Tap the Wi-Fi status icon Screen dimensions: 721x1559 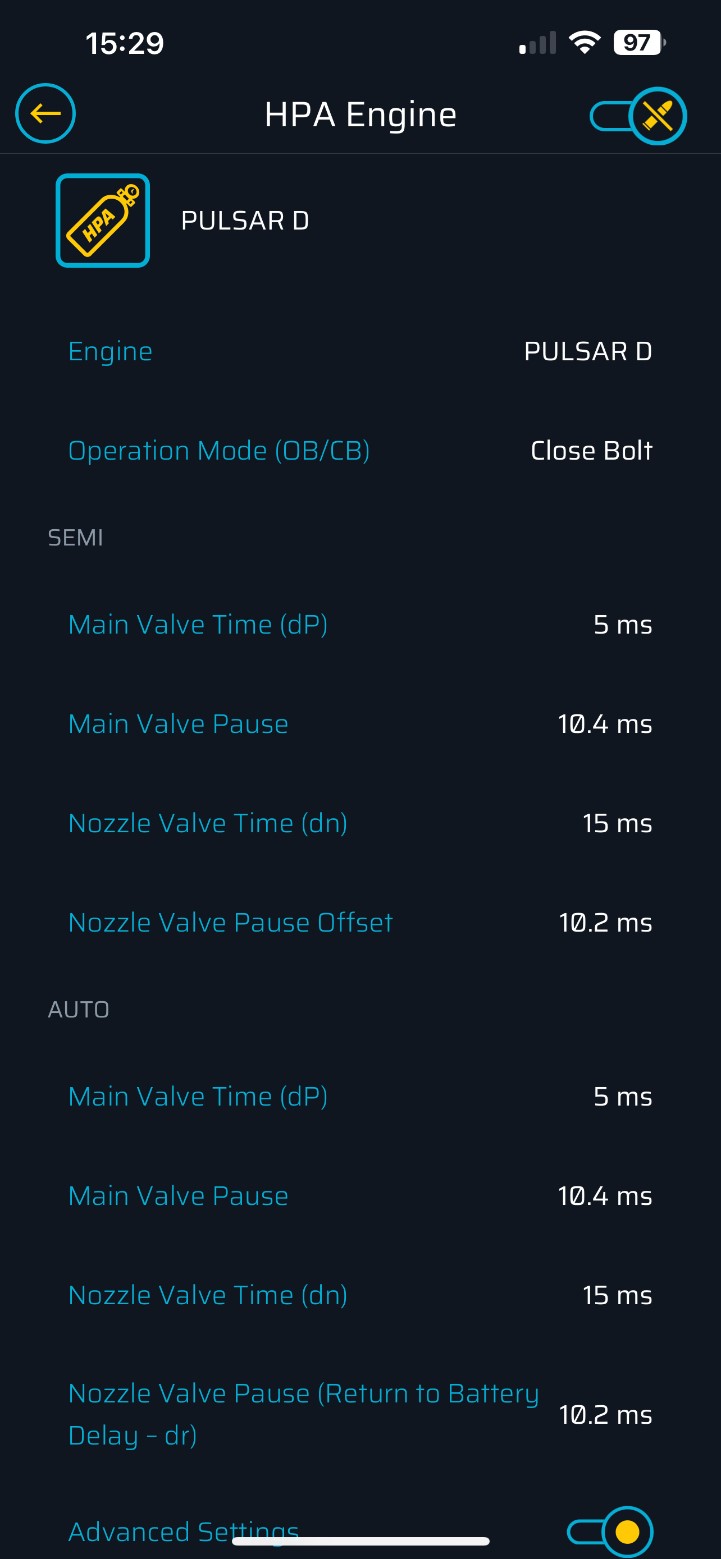pyautogui.click(x=583, y=43)
